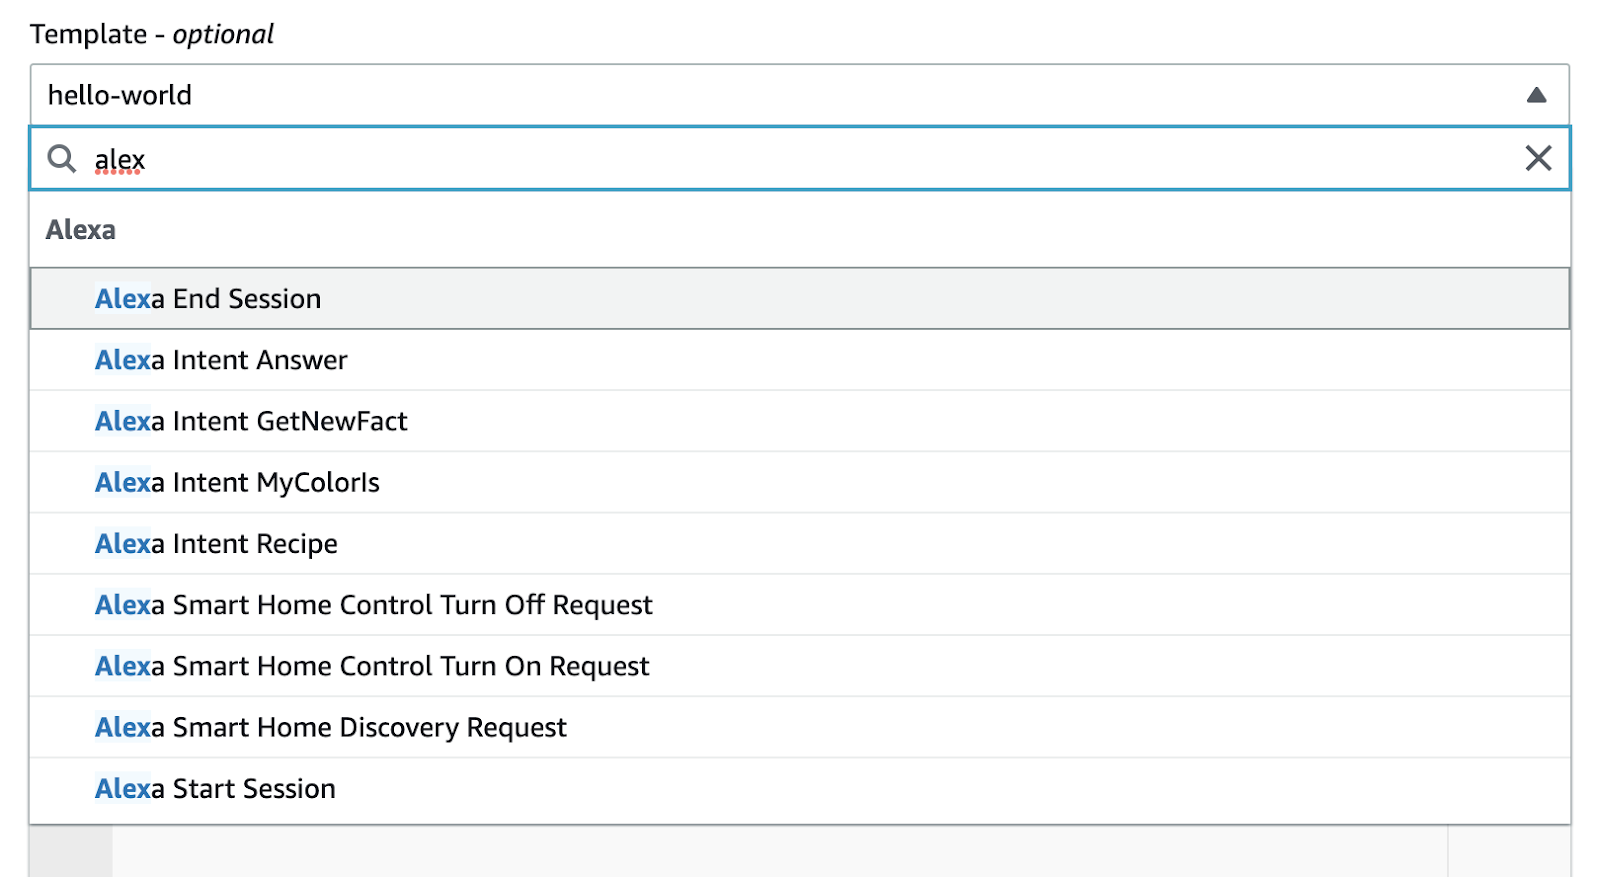Choose Alexa Intent GetNewFact option
The image size is (1600, 877).
(800, 421)
